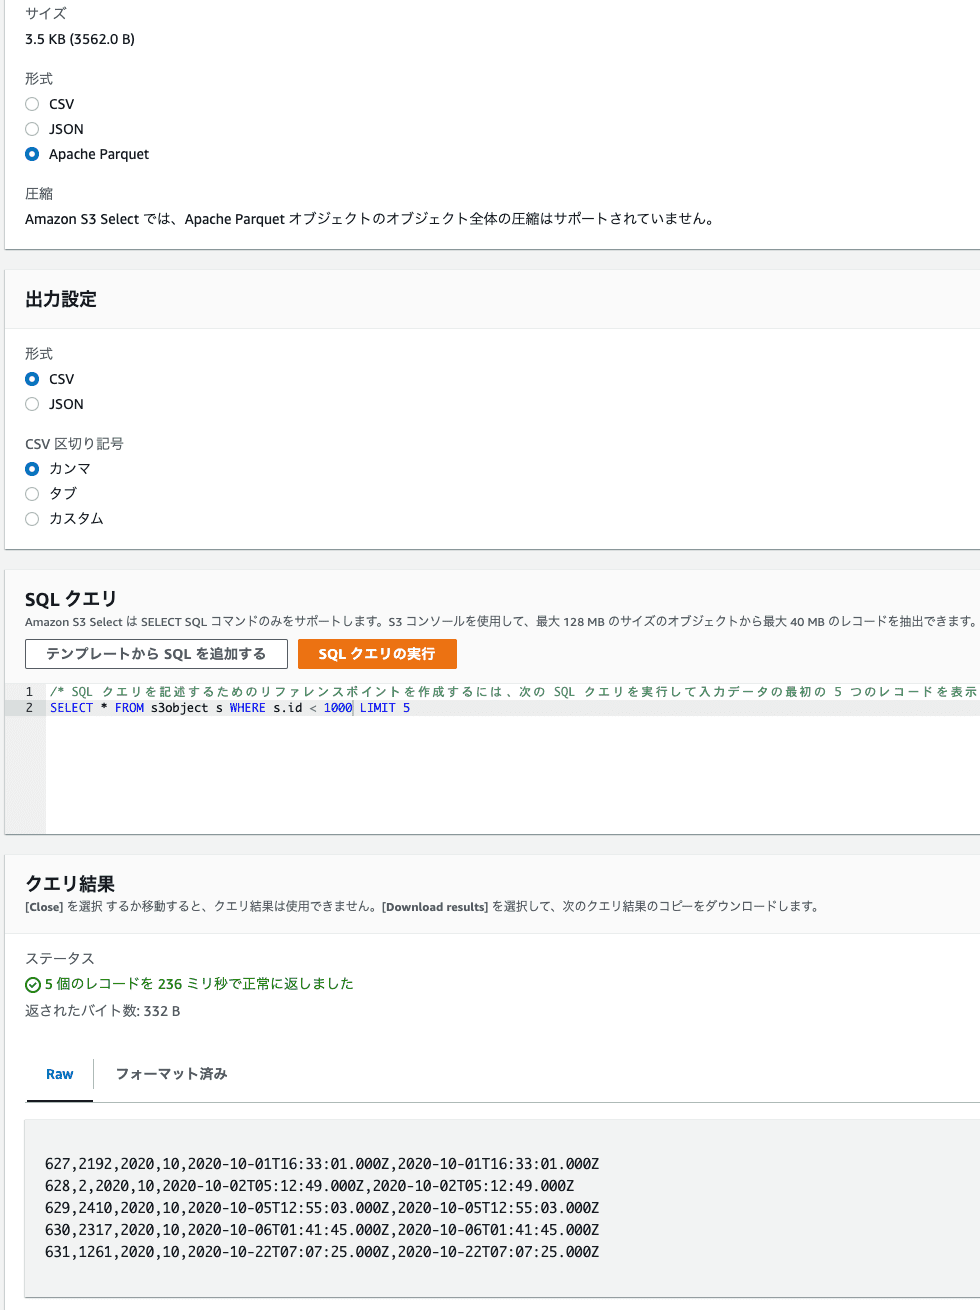
Task: Select カンマ as the CSV delimiter
Action: pos(32,469)
